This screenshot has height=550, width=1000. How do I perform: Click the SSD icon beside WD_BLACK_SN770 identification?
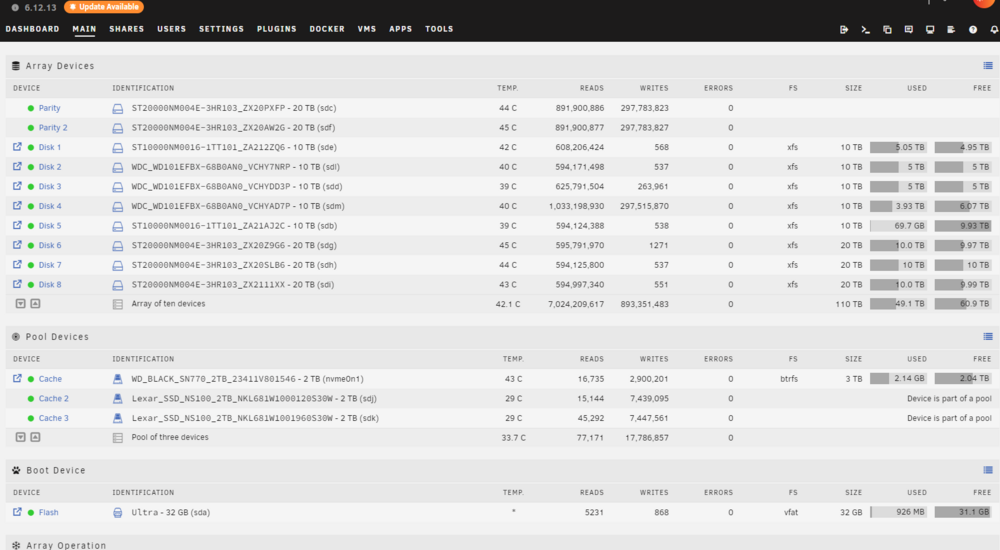(117, 379)
